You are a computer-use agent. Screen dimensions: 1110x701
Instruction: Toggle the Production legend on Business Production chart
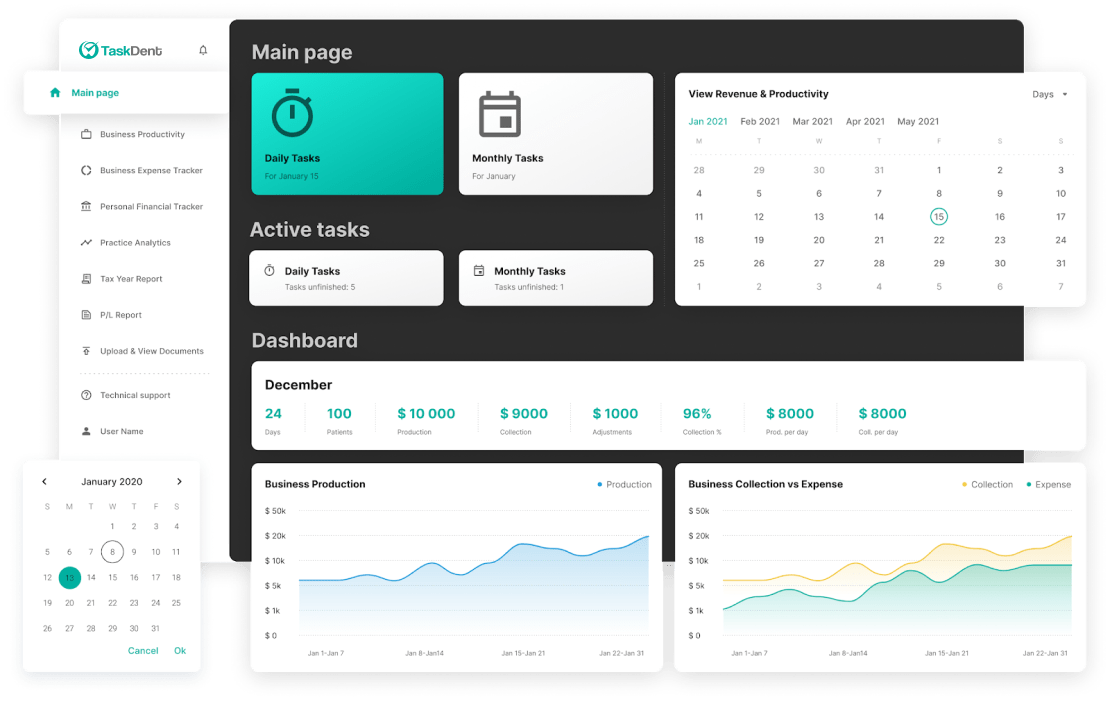pos(624,483)
